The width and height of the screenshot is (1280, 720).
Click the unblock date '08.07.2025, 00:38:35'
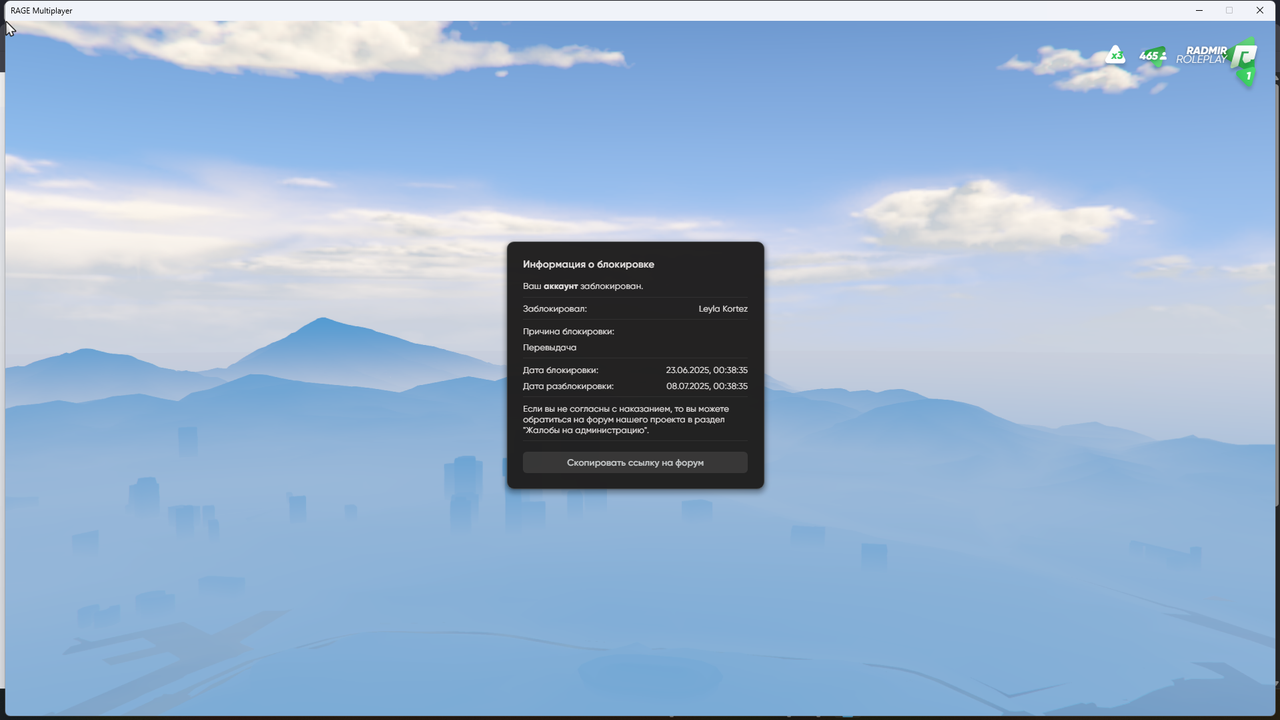(707, 386)
